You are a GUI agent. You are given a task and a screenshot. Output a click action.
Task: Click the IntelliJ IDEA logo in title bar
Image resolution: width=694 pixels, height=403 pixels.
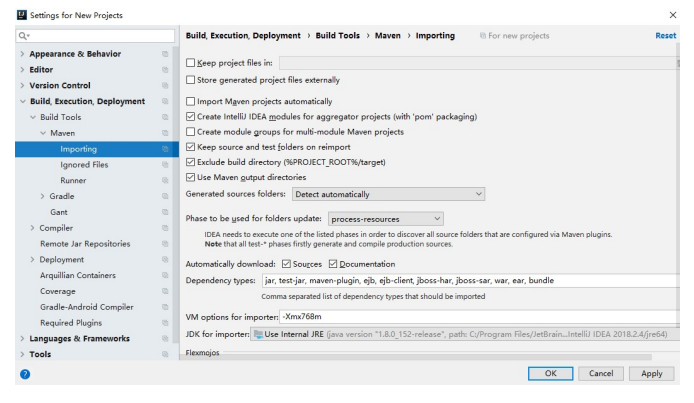click(22, 15)
